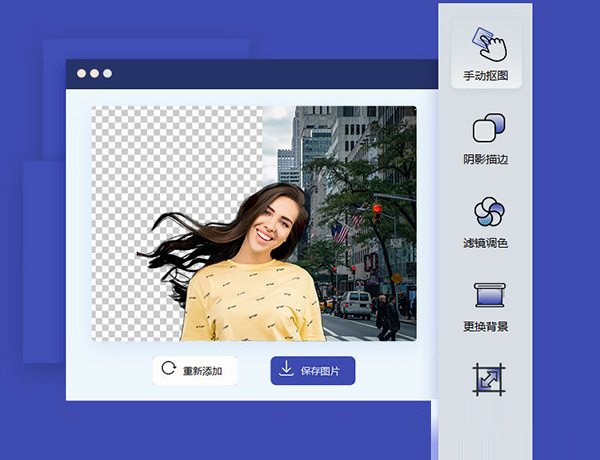Click the third window control dot
The height and width of the screenshot is (460, 600).
[x=108, y=73]
